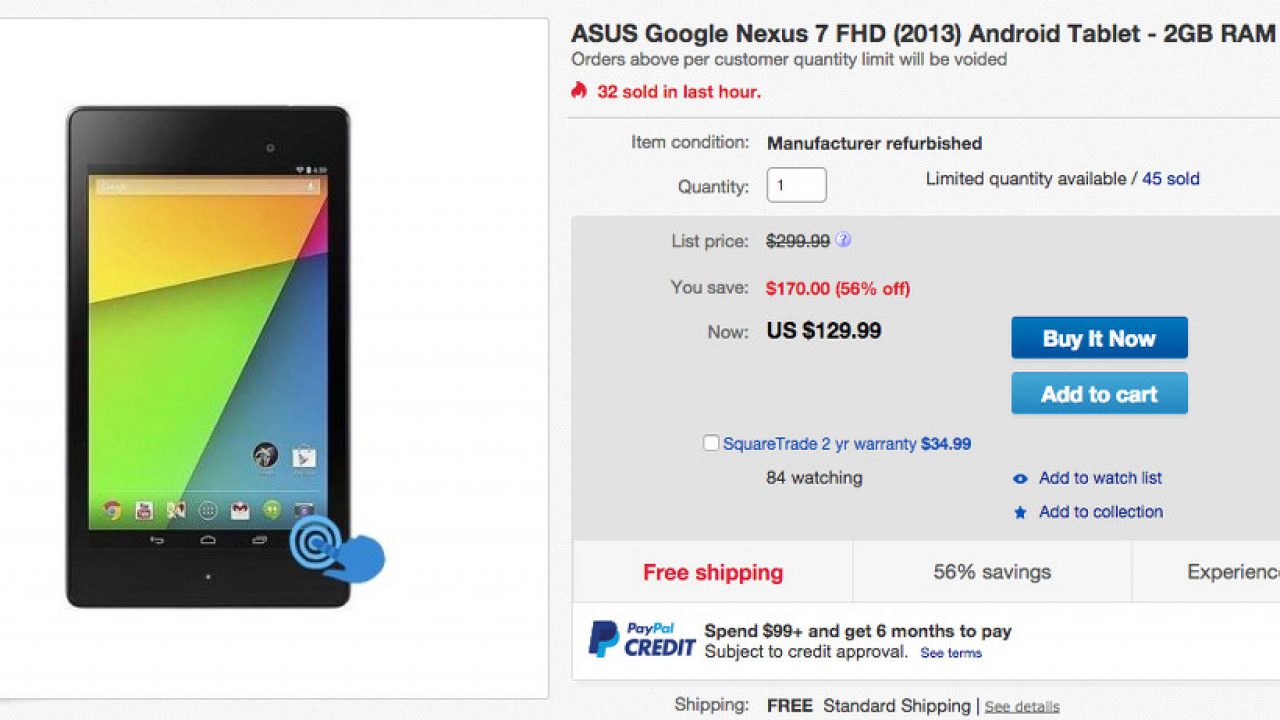Select the Free shipping tab

(713, 572)
